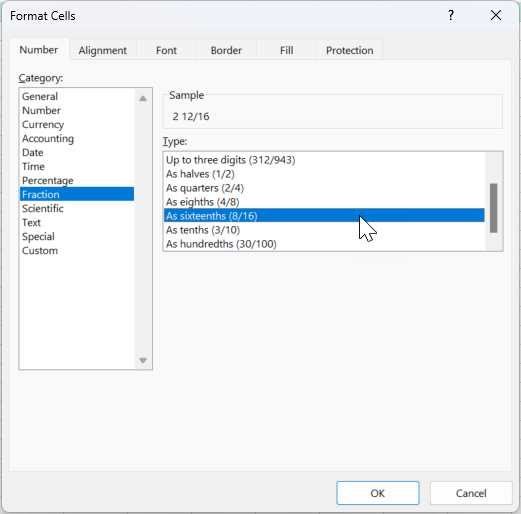
Task: Choose the Currency category
Action: (x=77, y=124)
